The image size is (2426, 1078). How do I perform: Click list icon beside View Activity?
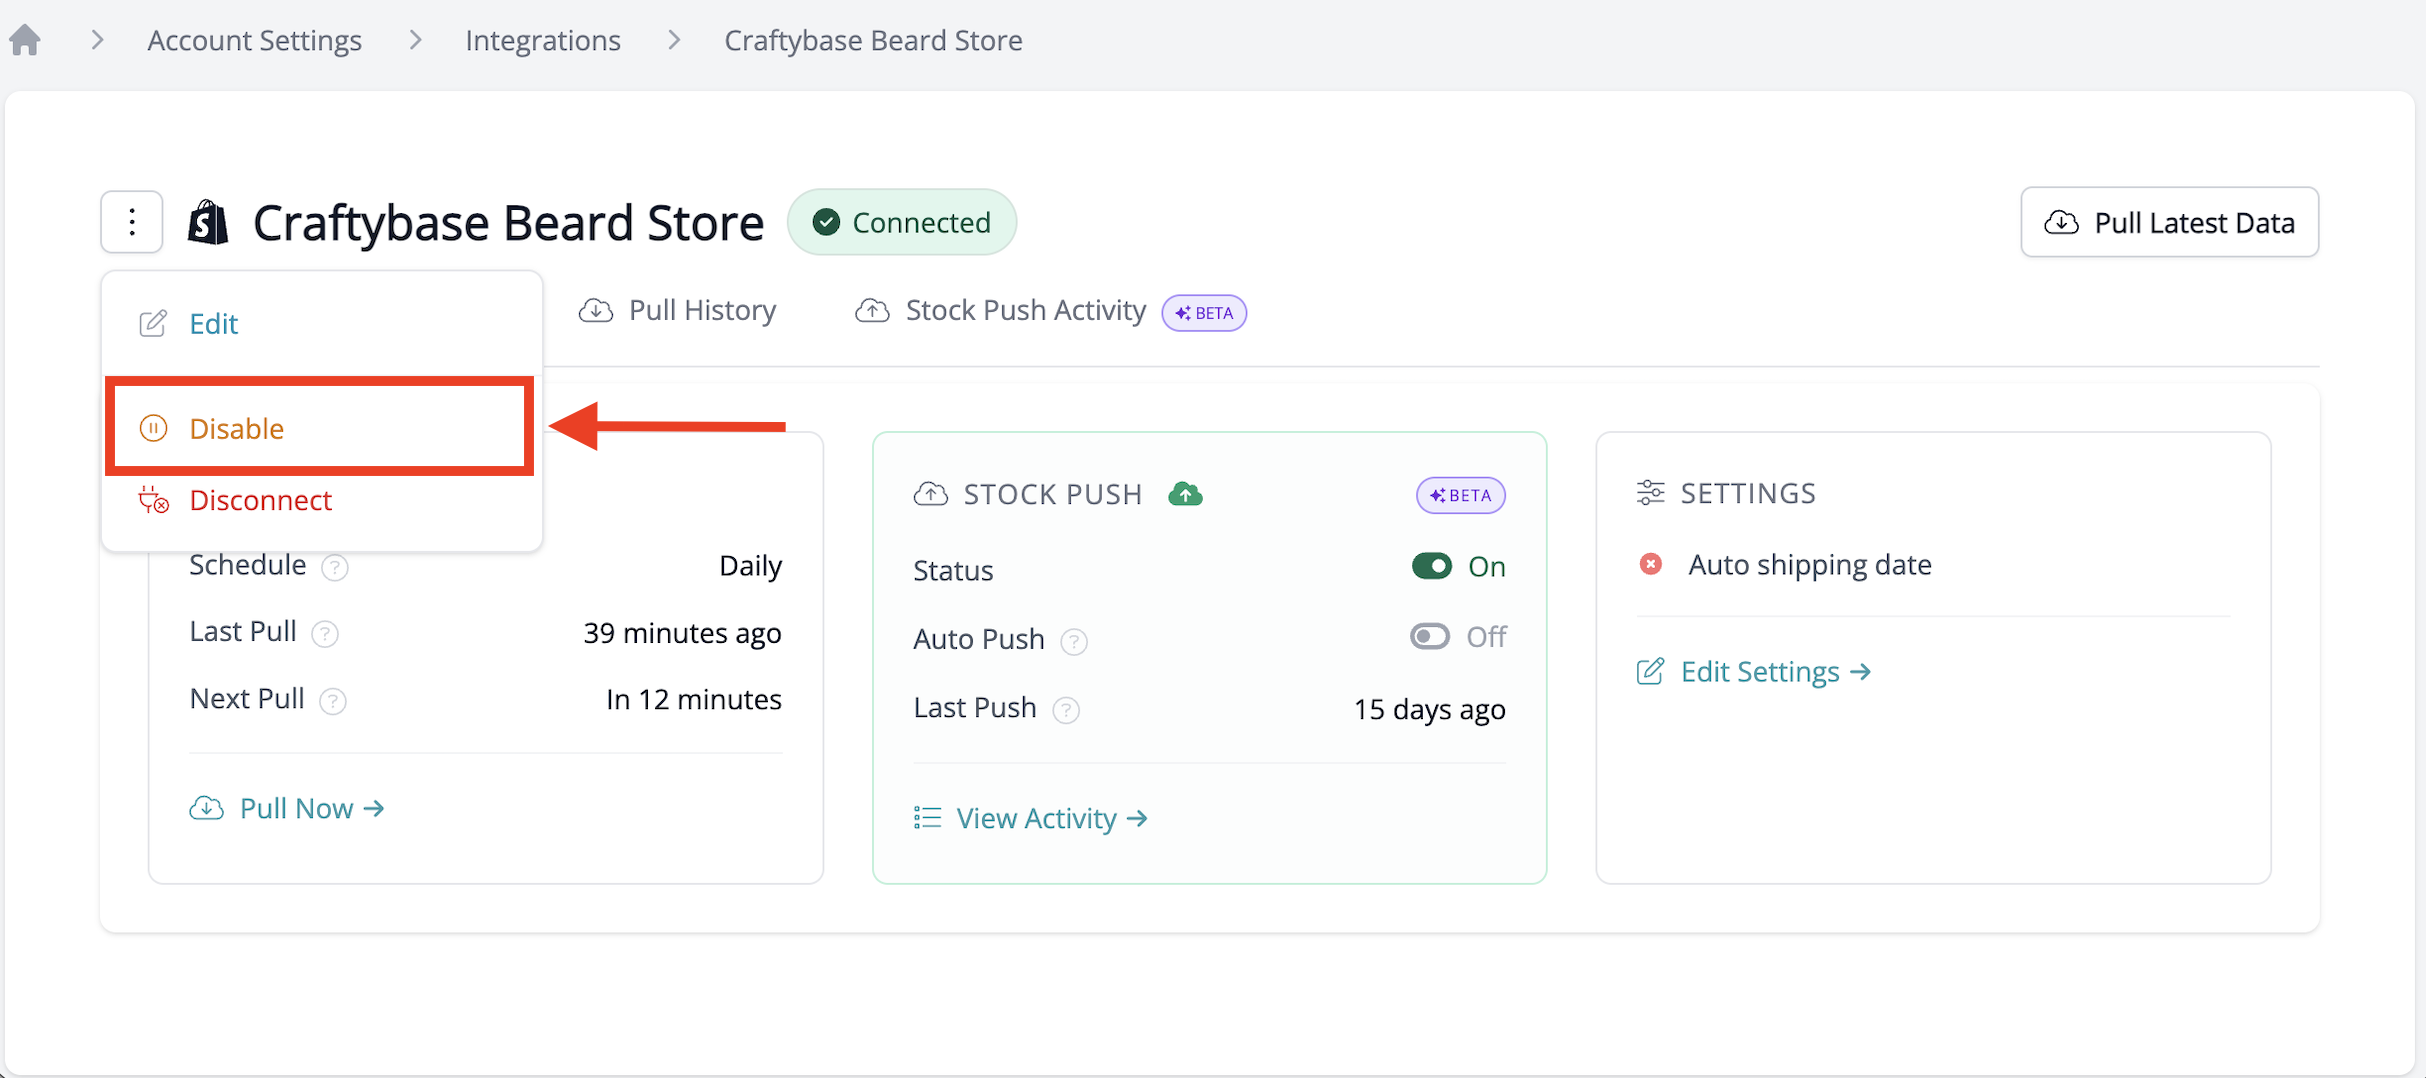click(x=927, y=818)
